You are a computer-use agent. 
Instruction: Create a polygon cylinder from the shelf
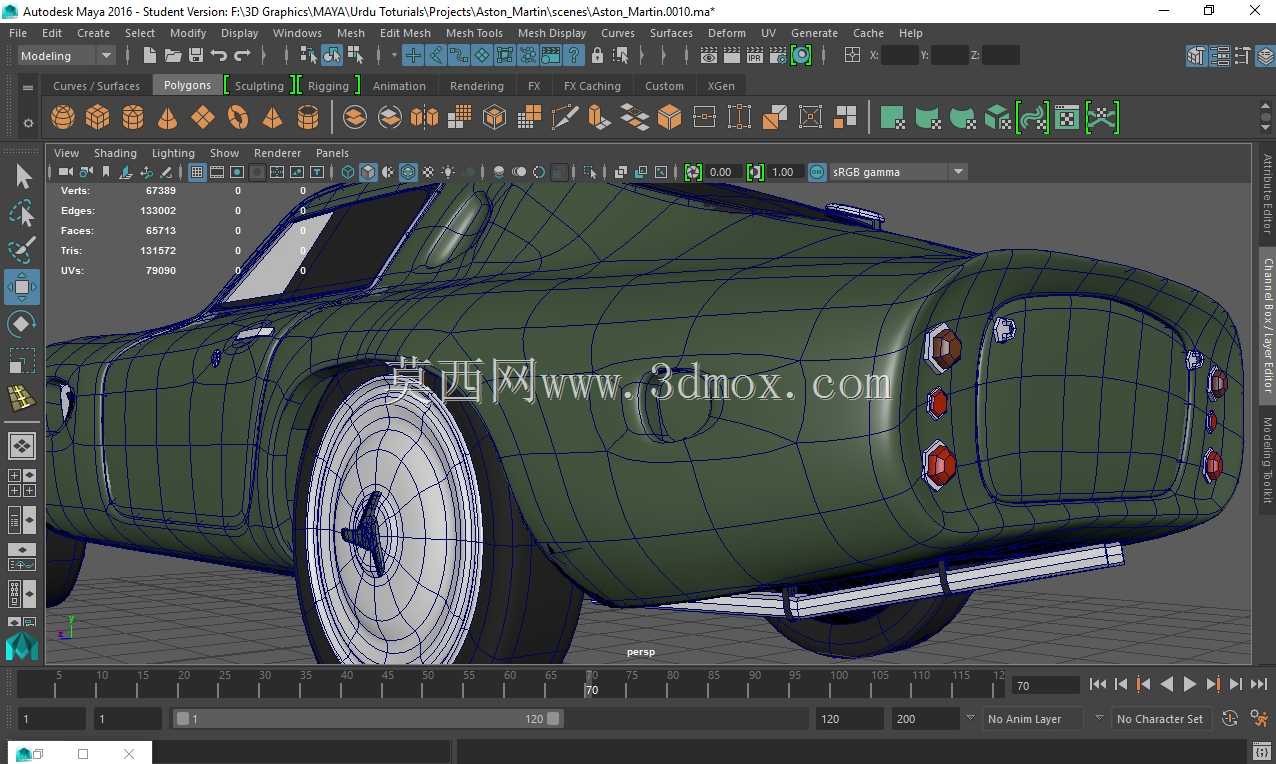point(133,118)
